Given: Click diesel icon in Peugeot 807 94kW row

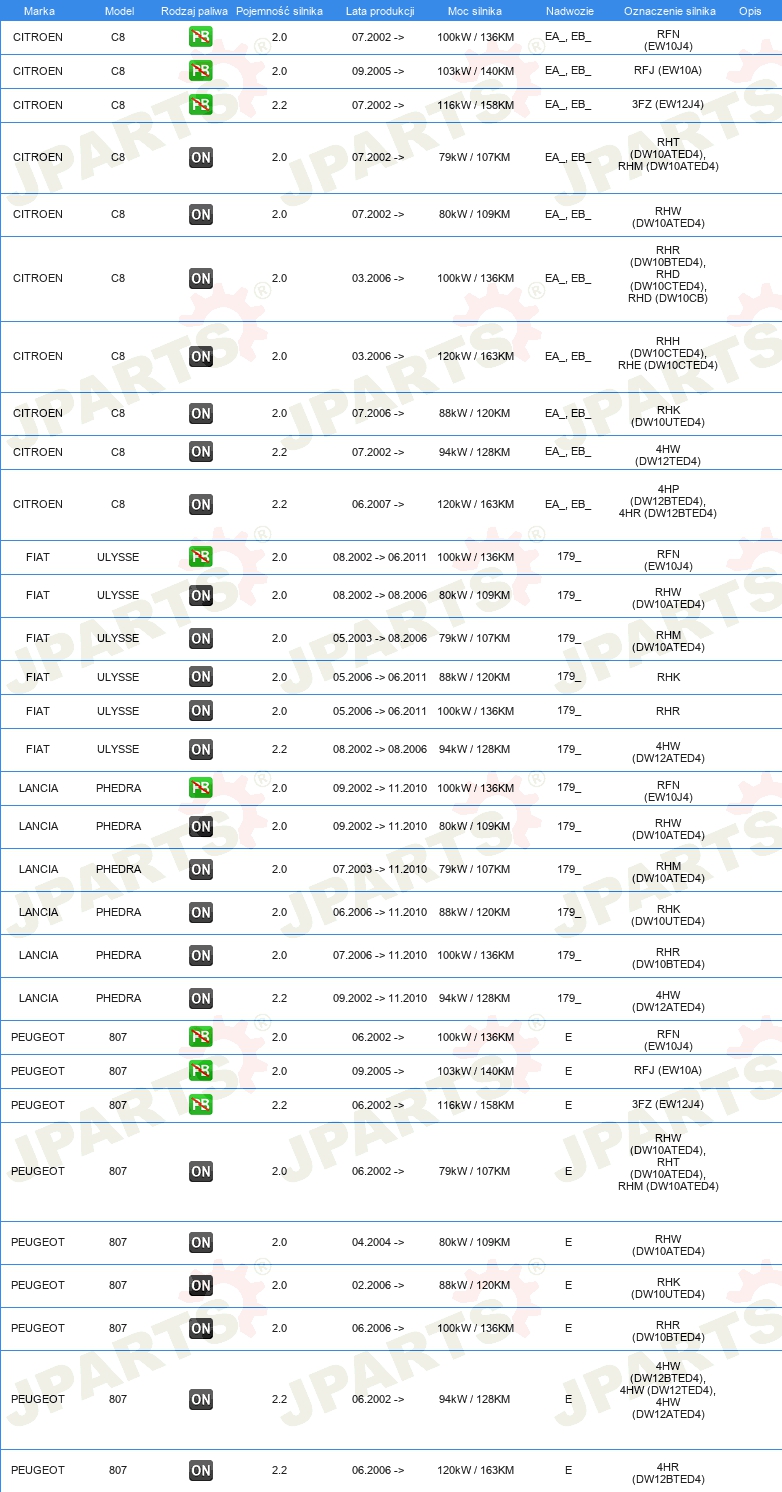Looking at the screenshot, I should click(x=201, y=1399).
